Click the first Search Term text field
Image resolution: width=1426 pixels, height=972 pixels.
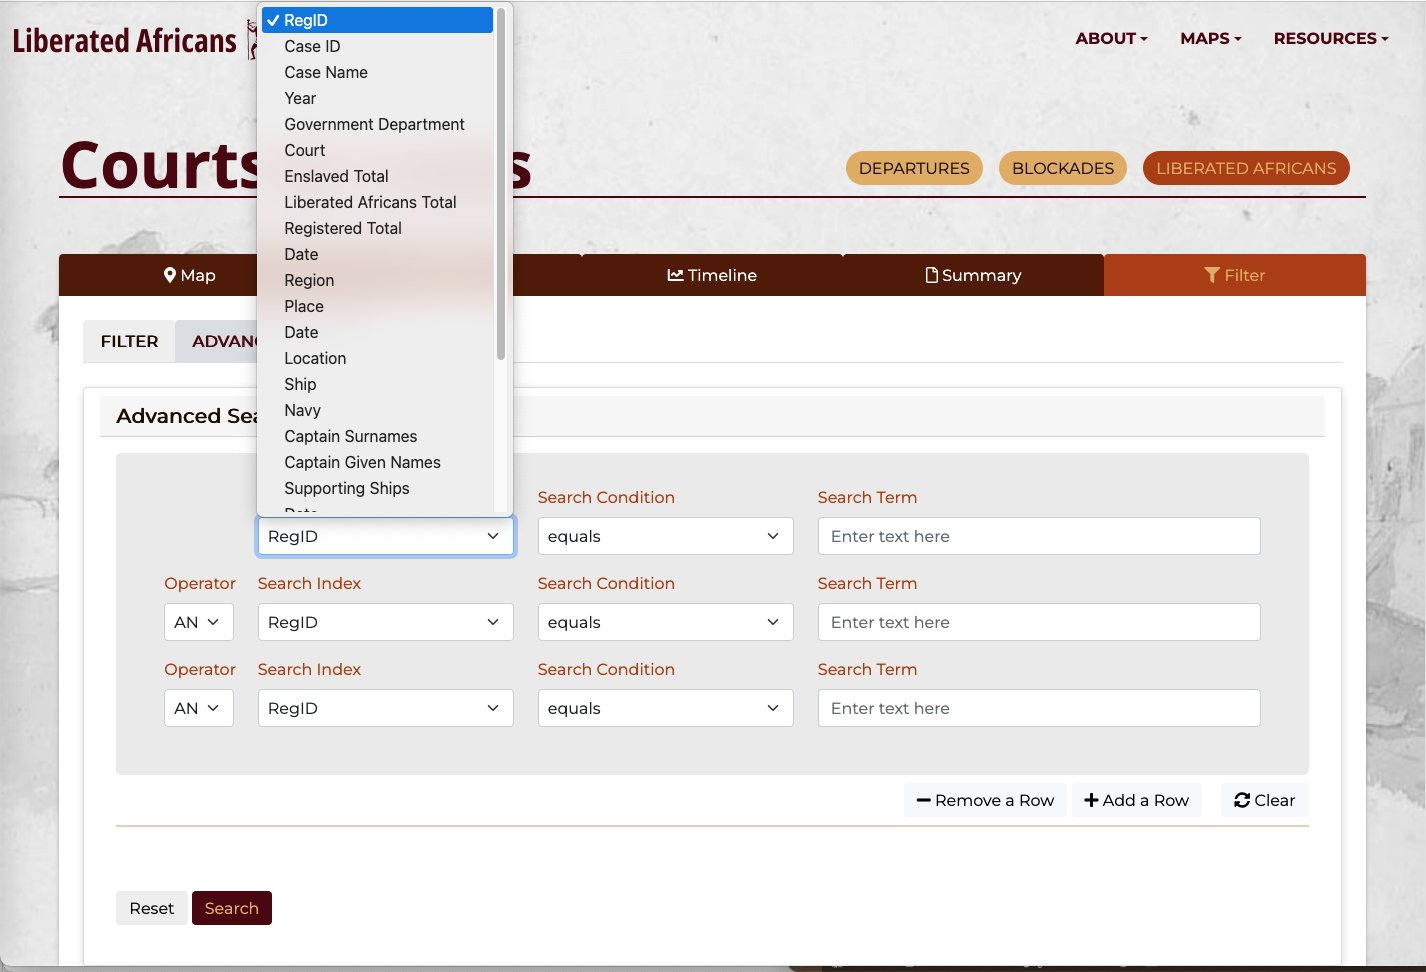pos(1038,536)
